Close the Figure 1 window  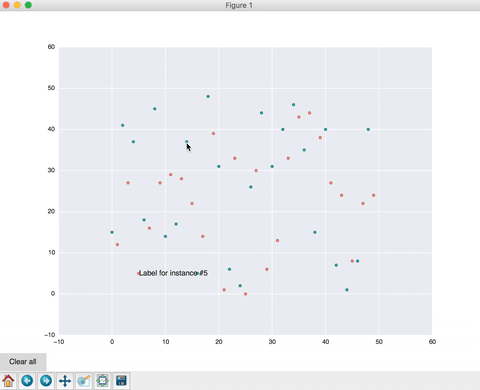coord(6,5)
